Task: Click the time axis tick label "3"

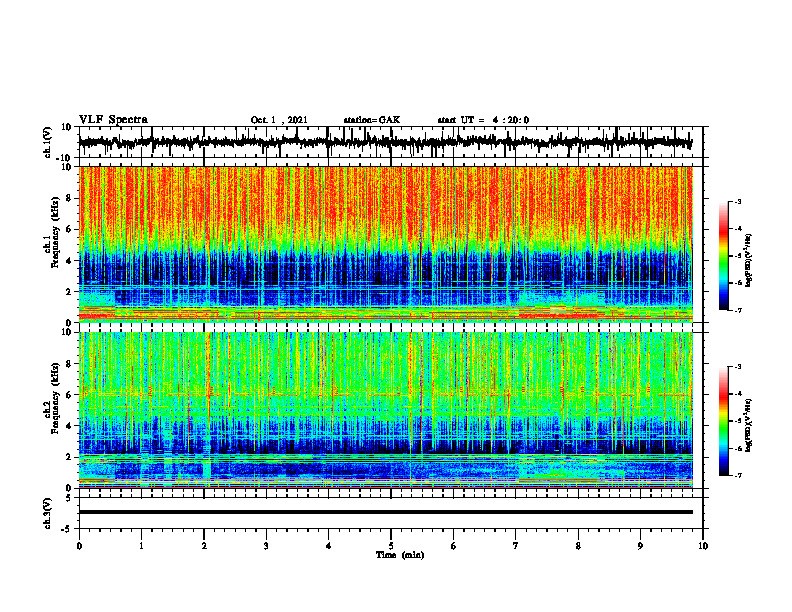Action: (266, 546)
